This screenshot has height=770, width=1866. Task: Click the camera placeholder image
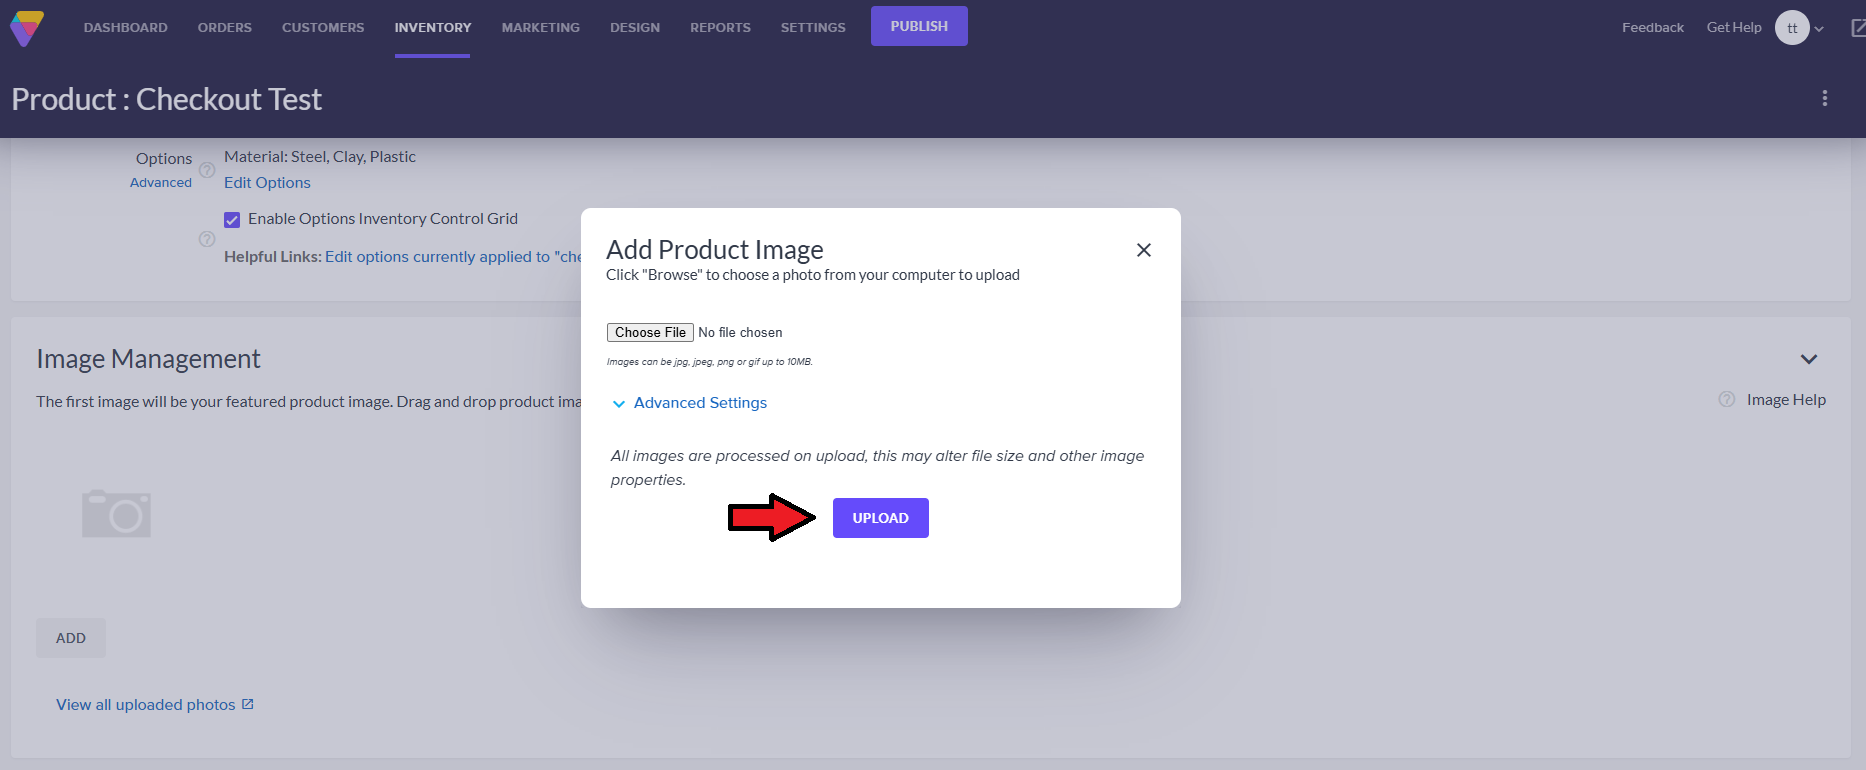(116, 514)
